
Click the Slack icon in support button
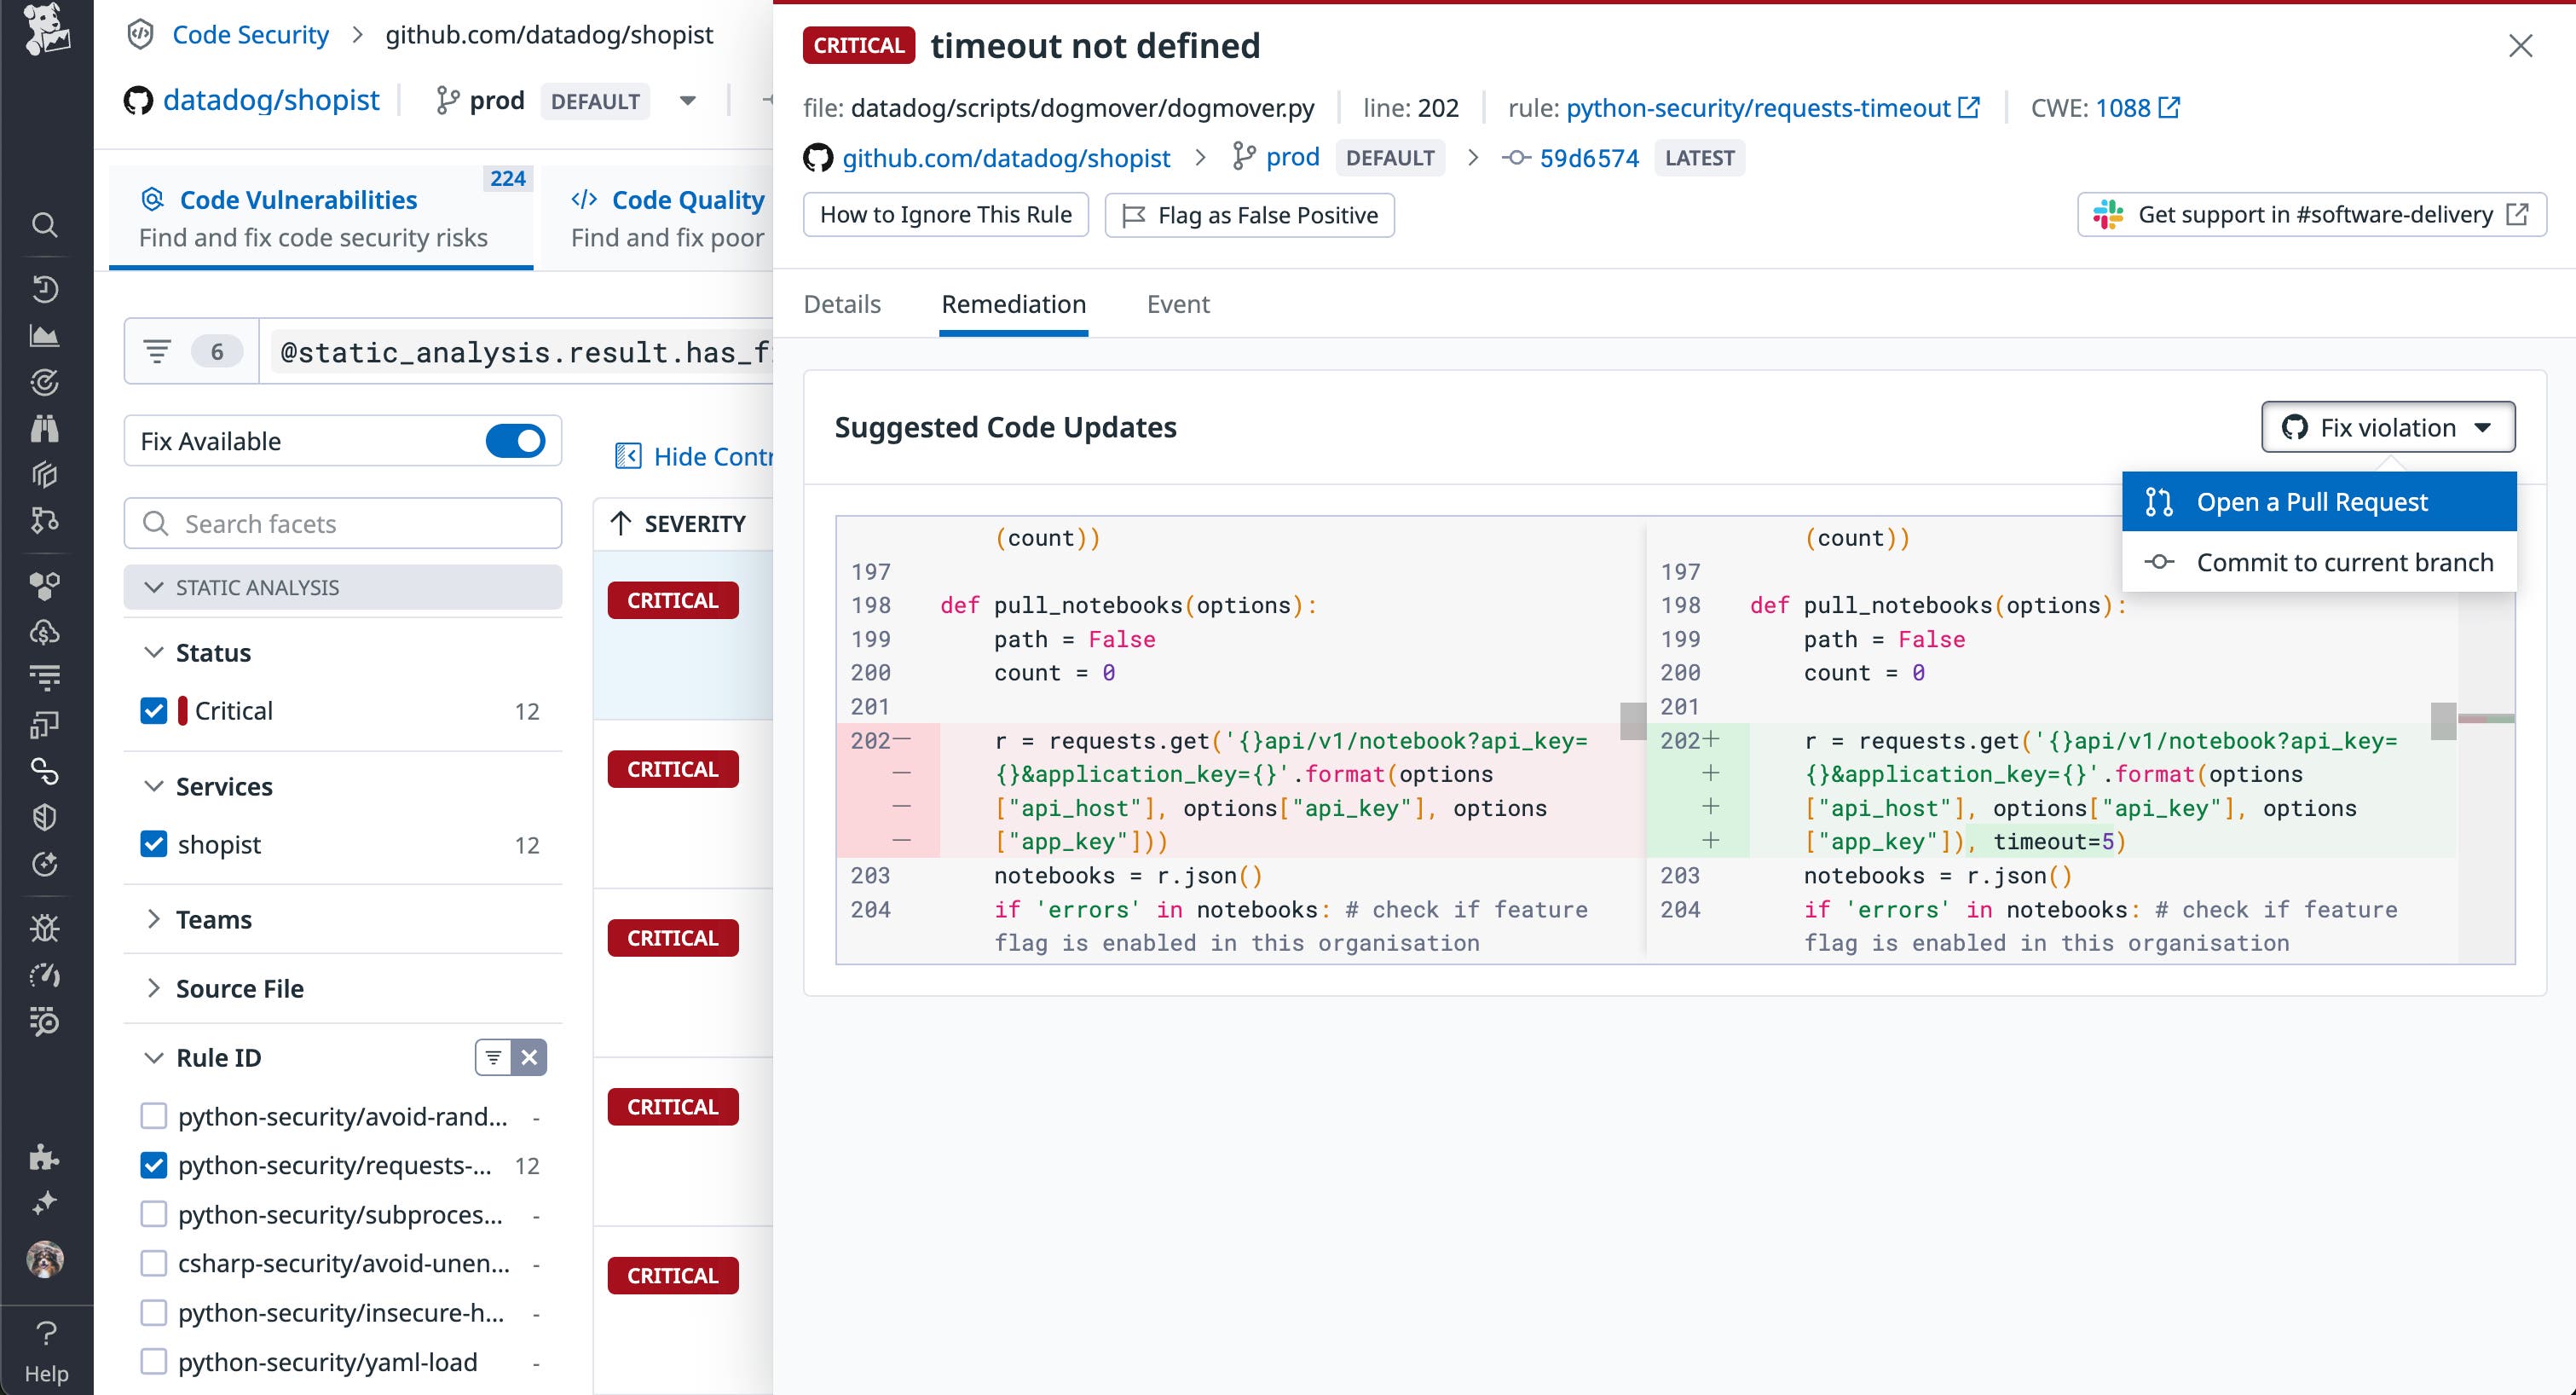click(x=2107, y=214)
